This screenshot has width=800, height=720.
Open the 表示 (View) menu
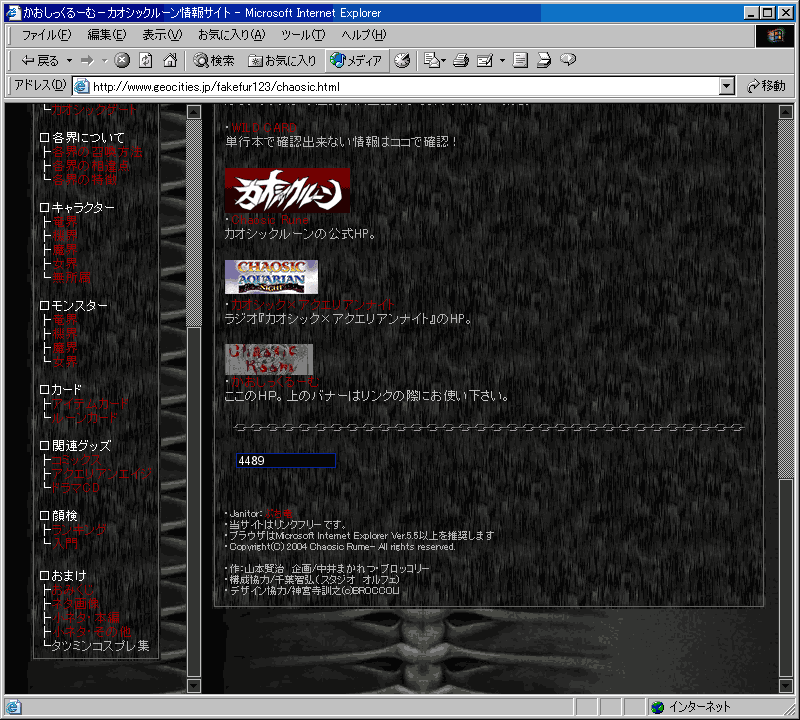[x=162, y=35]
